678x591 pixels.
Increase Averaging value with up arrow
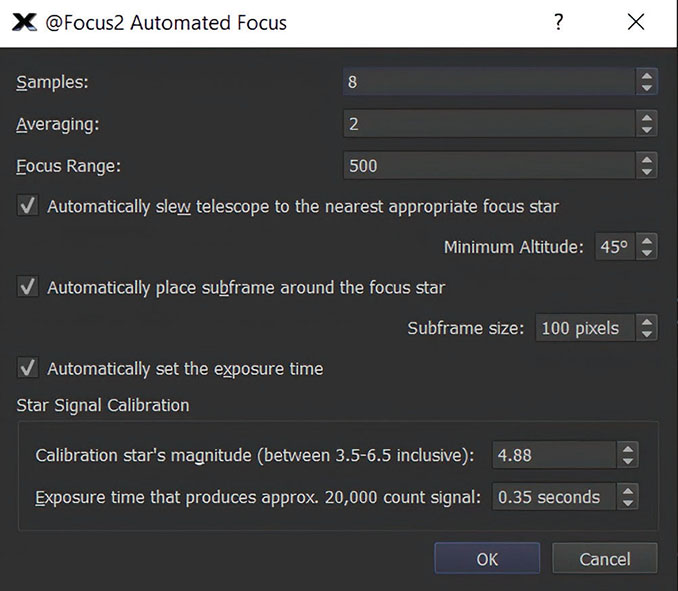(x=647, y=118)
